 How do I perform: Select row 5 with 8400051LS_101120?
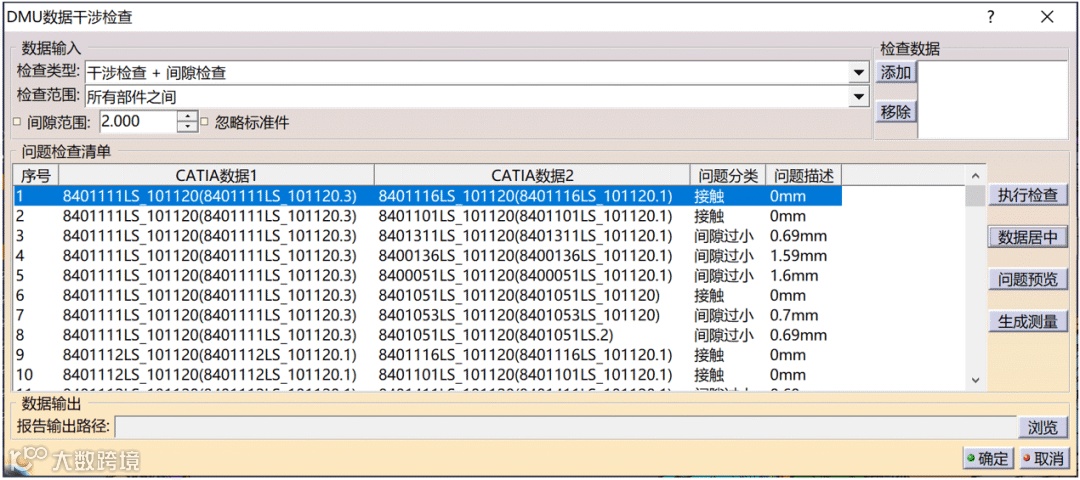point(428,276)
